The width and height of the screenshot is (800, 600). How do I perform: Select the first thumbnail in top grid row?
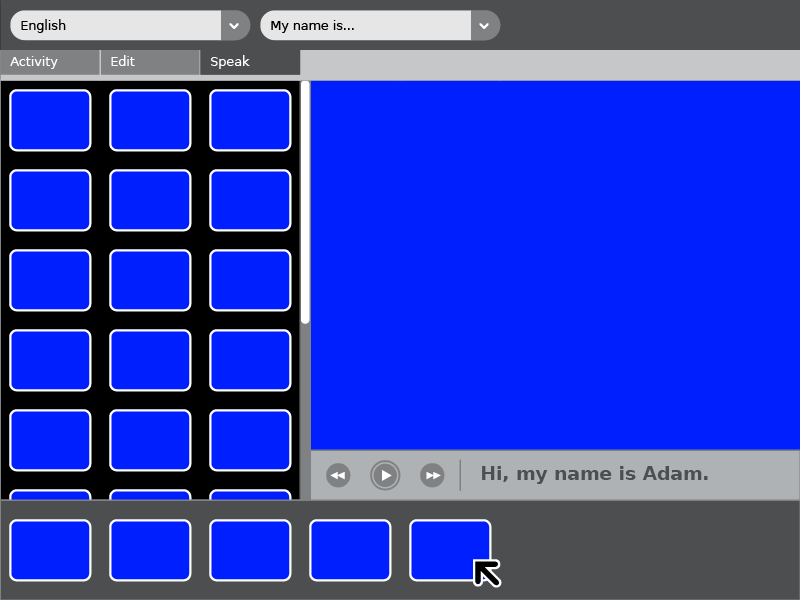click(50, 120)
